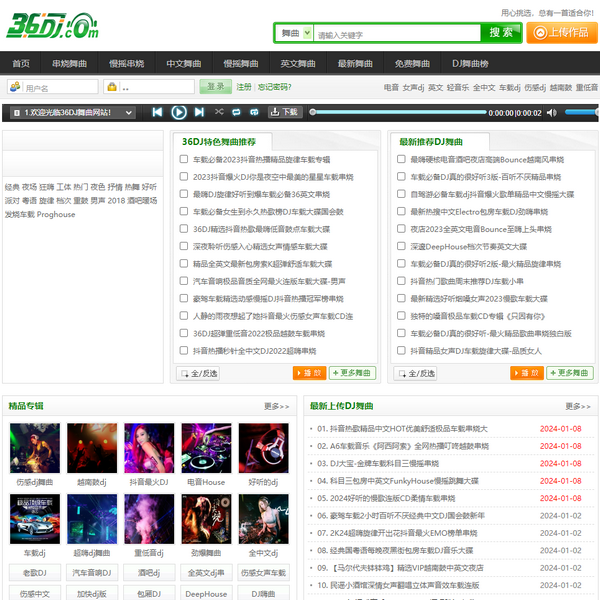The height and width of the screenshot is (600, 600).
Task: Check the box for 最嗨硬核电音酒吧夜店高端Bounce越南风串烧
Action: point(400,159)
